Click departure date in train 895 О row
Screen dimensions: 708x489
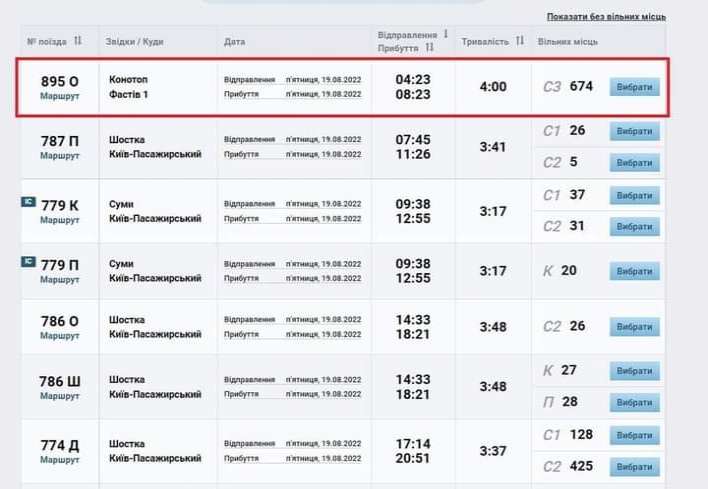click(x=323, y=80)
